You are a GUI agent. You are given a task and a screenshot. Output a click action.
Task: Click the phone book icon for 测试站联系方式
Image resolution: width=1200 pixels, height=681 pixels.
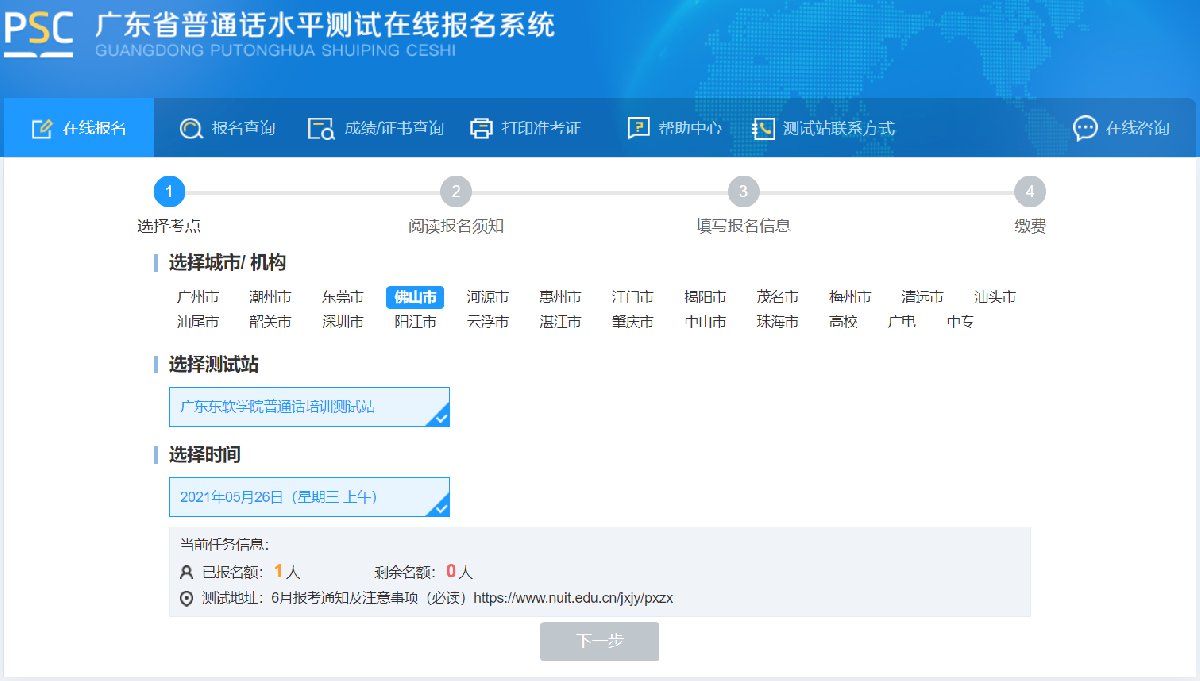[x=763, y=128]
